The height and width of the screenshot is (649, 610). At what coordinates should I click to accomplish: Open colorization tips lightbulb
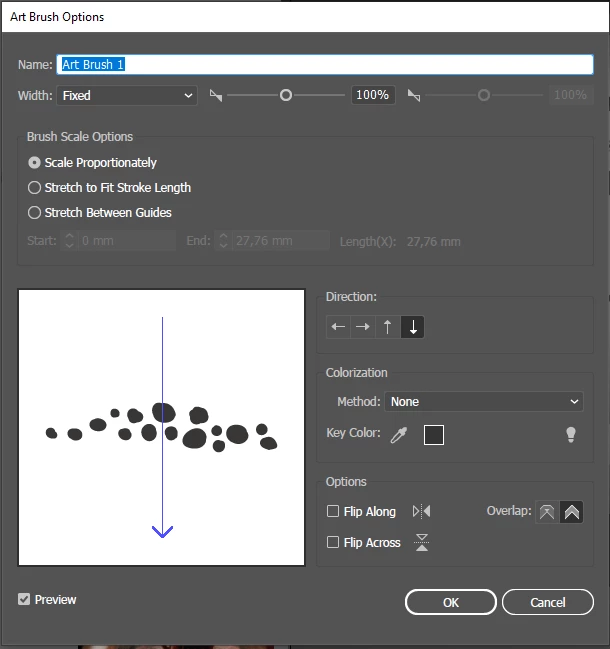(x=571, y=435)
